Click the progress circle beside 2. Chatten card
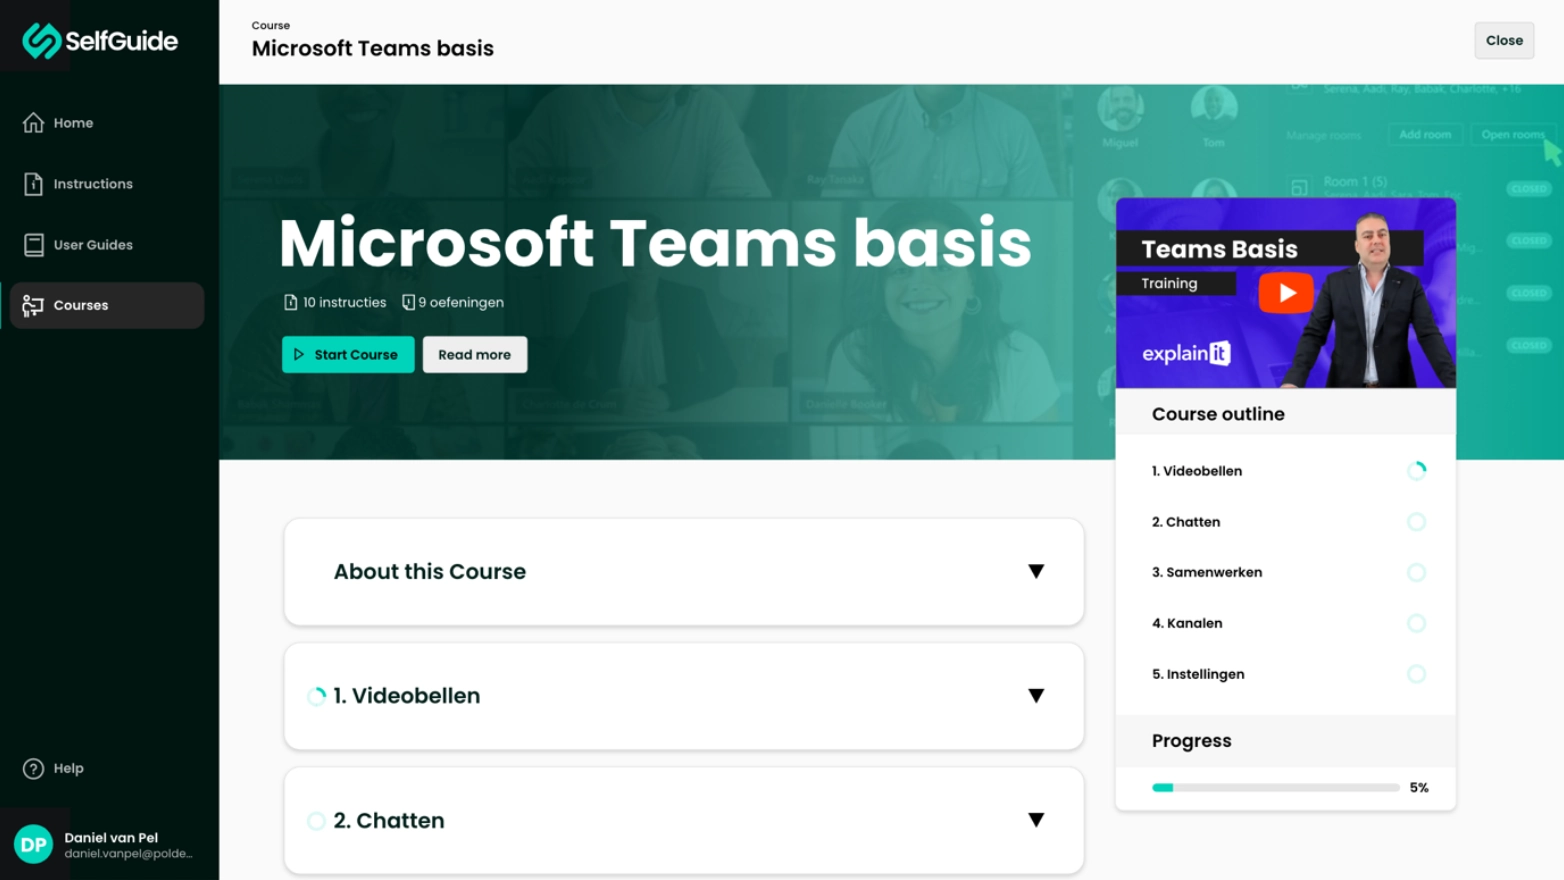This screenshot has width=1564, height=880. (317, 821)
